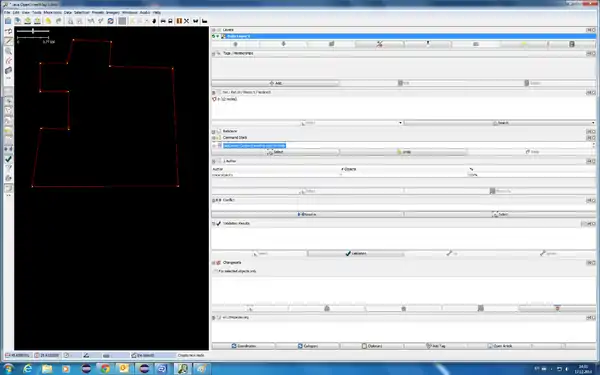
Task: Open the Select dropdown arrow under selection list
Action: [x=400, y=123]
